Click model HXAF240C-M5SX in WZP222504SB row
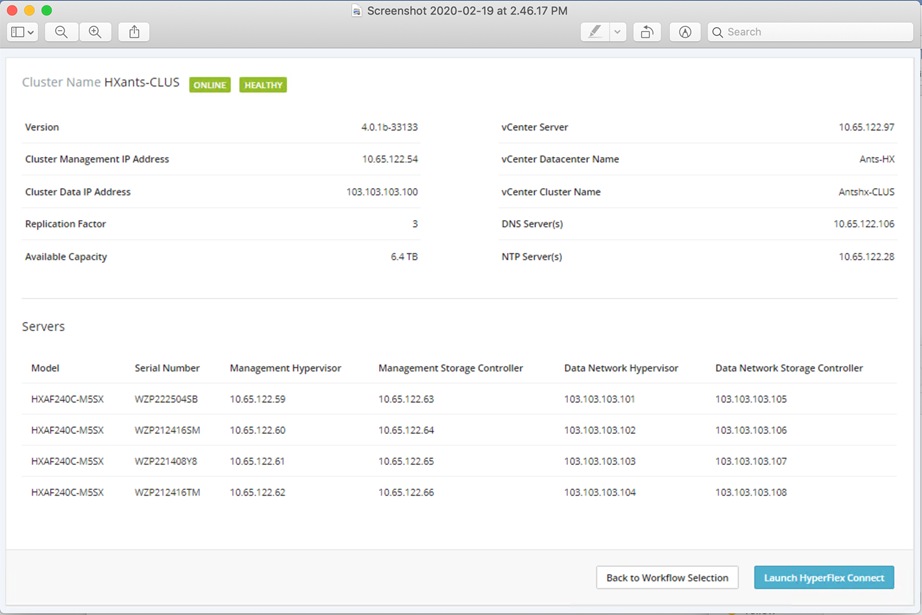922x615 pixels. 67,399
